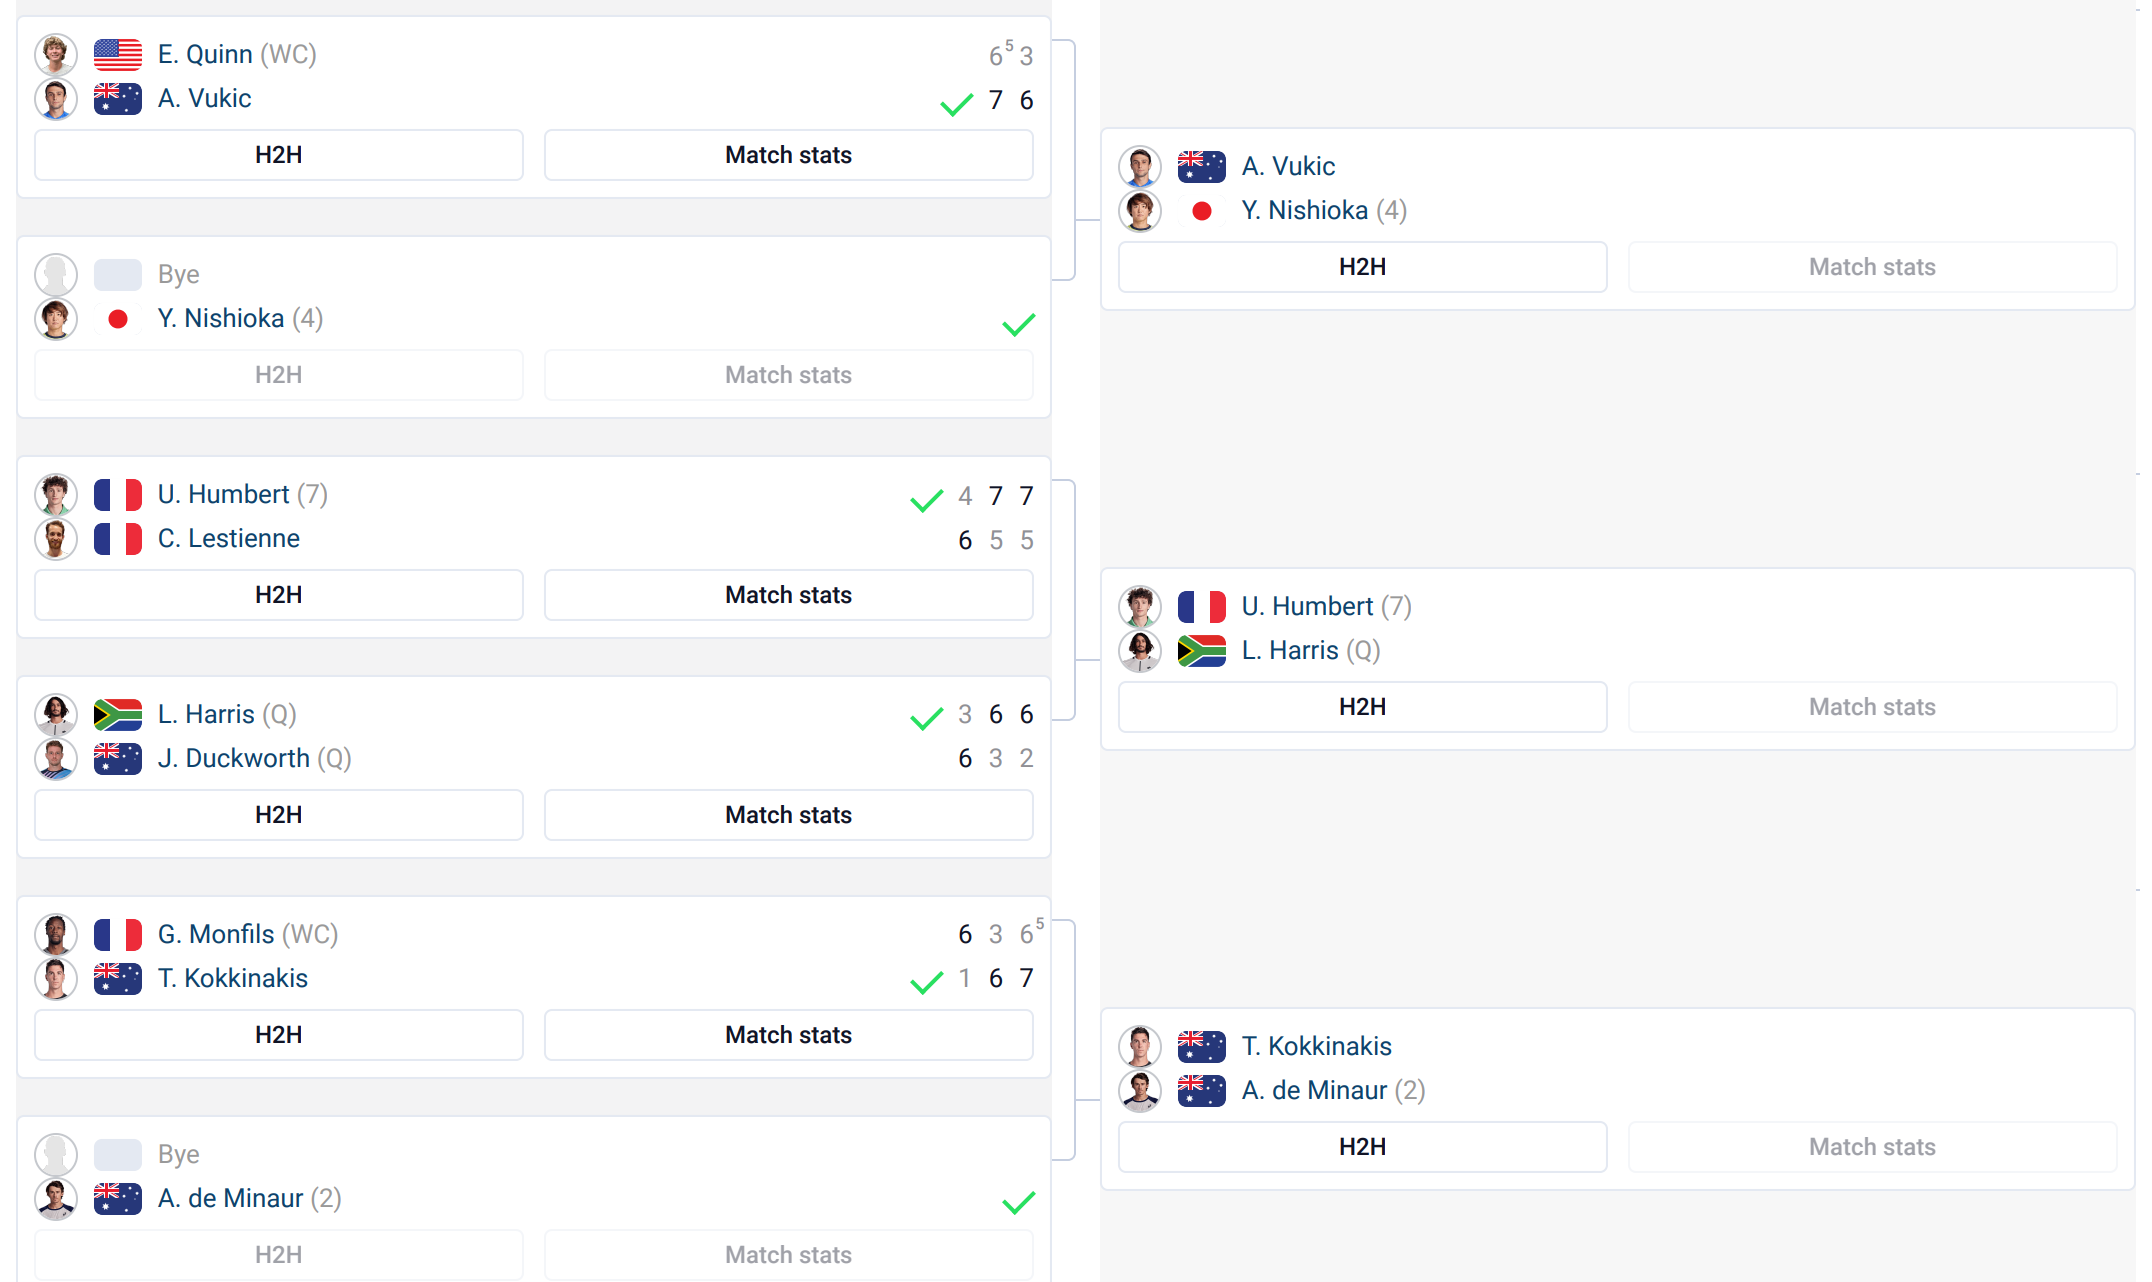Show H2H for Humbert vs Harris
The image size is (2152, 1282).
1362,707
